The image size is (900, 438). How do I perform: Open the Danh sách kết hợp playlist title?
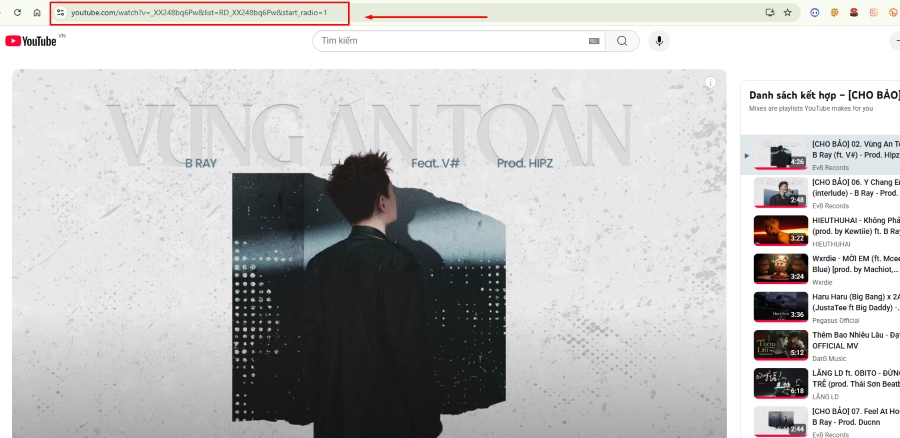pos(824,95)
